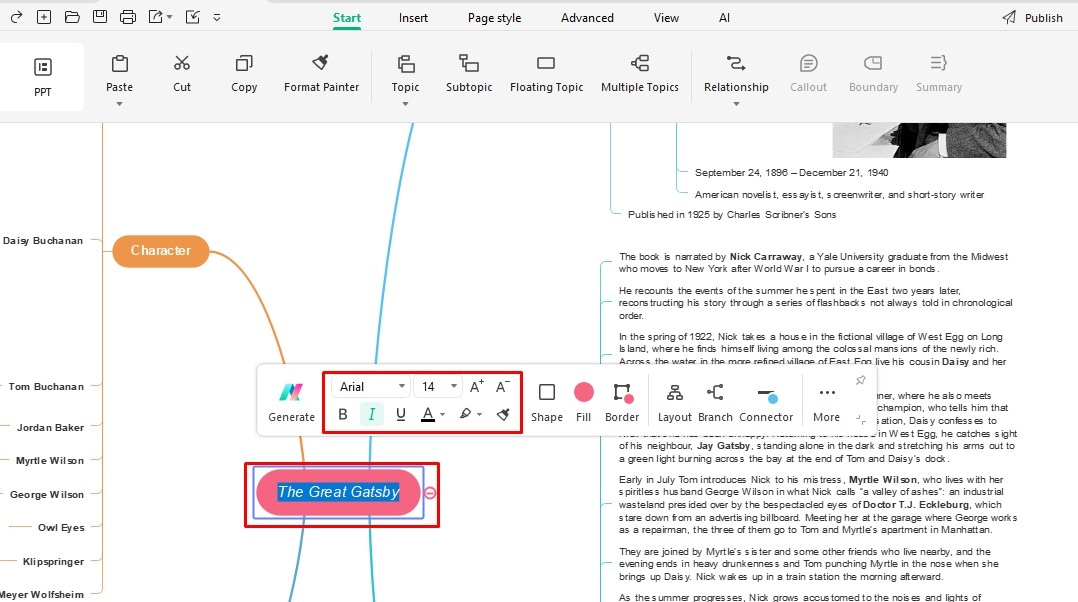Open the Branch style options

click(x=715, y=403)
